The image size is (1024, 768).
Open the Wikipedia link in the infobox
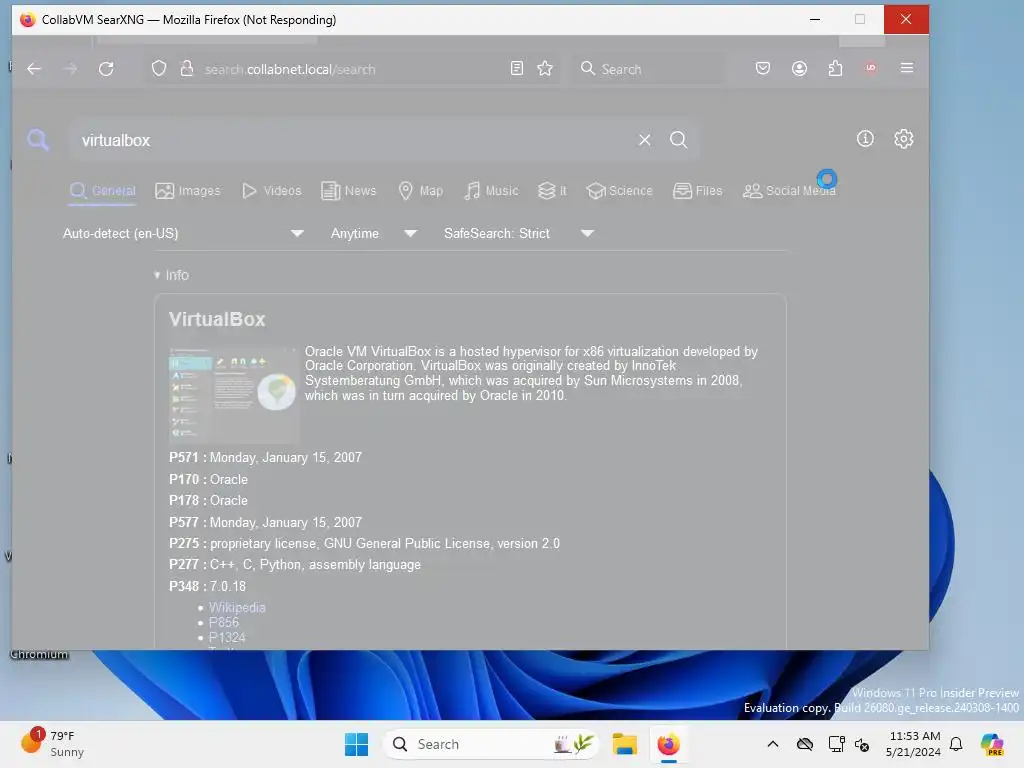[237, 607]
